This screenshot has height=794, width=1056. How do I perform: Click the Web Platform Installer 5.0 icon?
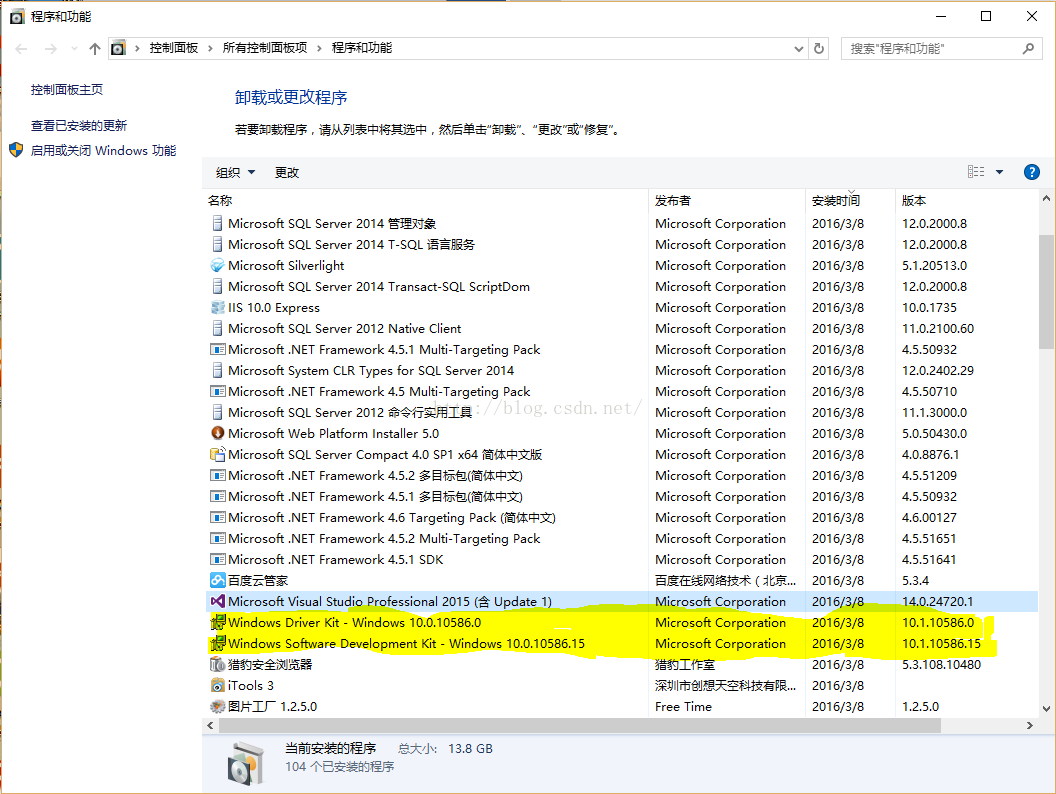(218, 434)
